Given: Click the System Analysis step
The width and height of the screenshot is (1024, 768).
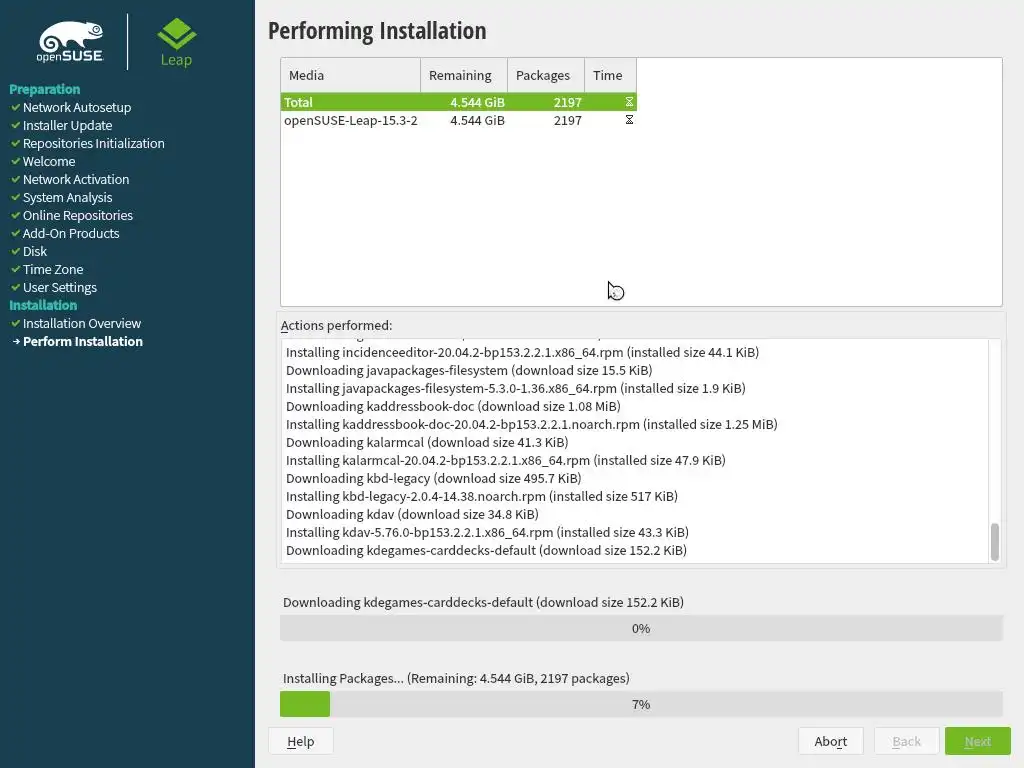Looking at the screenshot, I should pyautogui.click(x=67, y=197).
